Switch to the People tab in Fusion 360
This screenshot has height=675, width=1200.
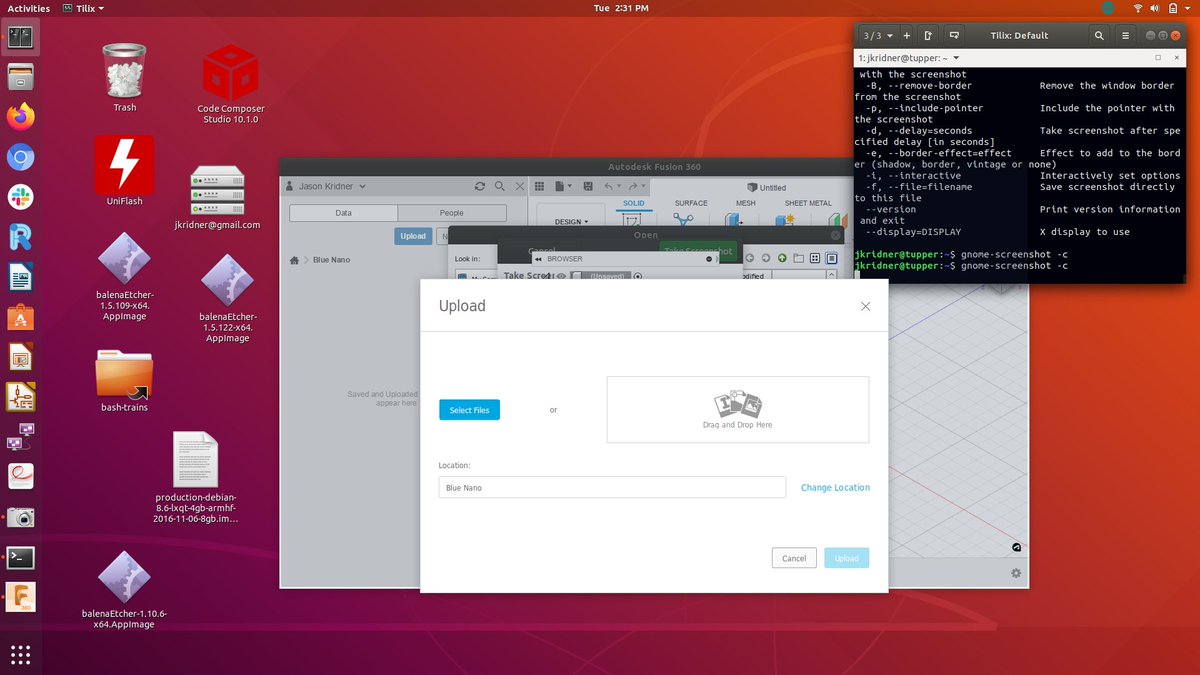click(451, 213)
